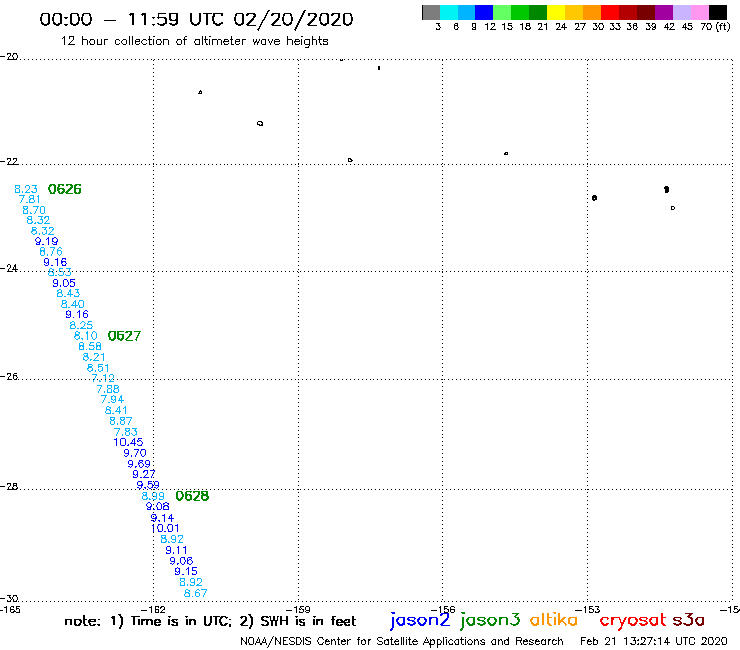Click the wave height value 8.40
Image resolution: width=740 pixels, height=650 pixels.
pyautogui.click(x=72, y=304)
